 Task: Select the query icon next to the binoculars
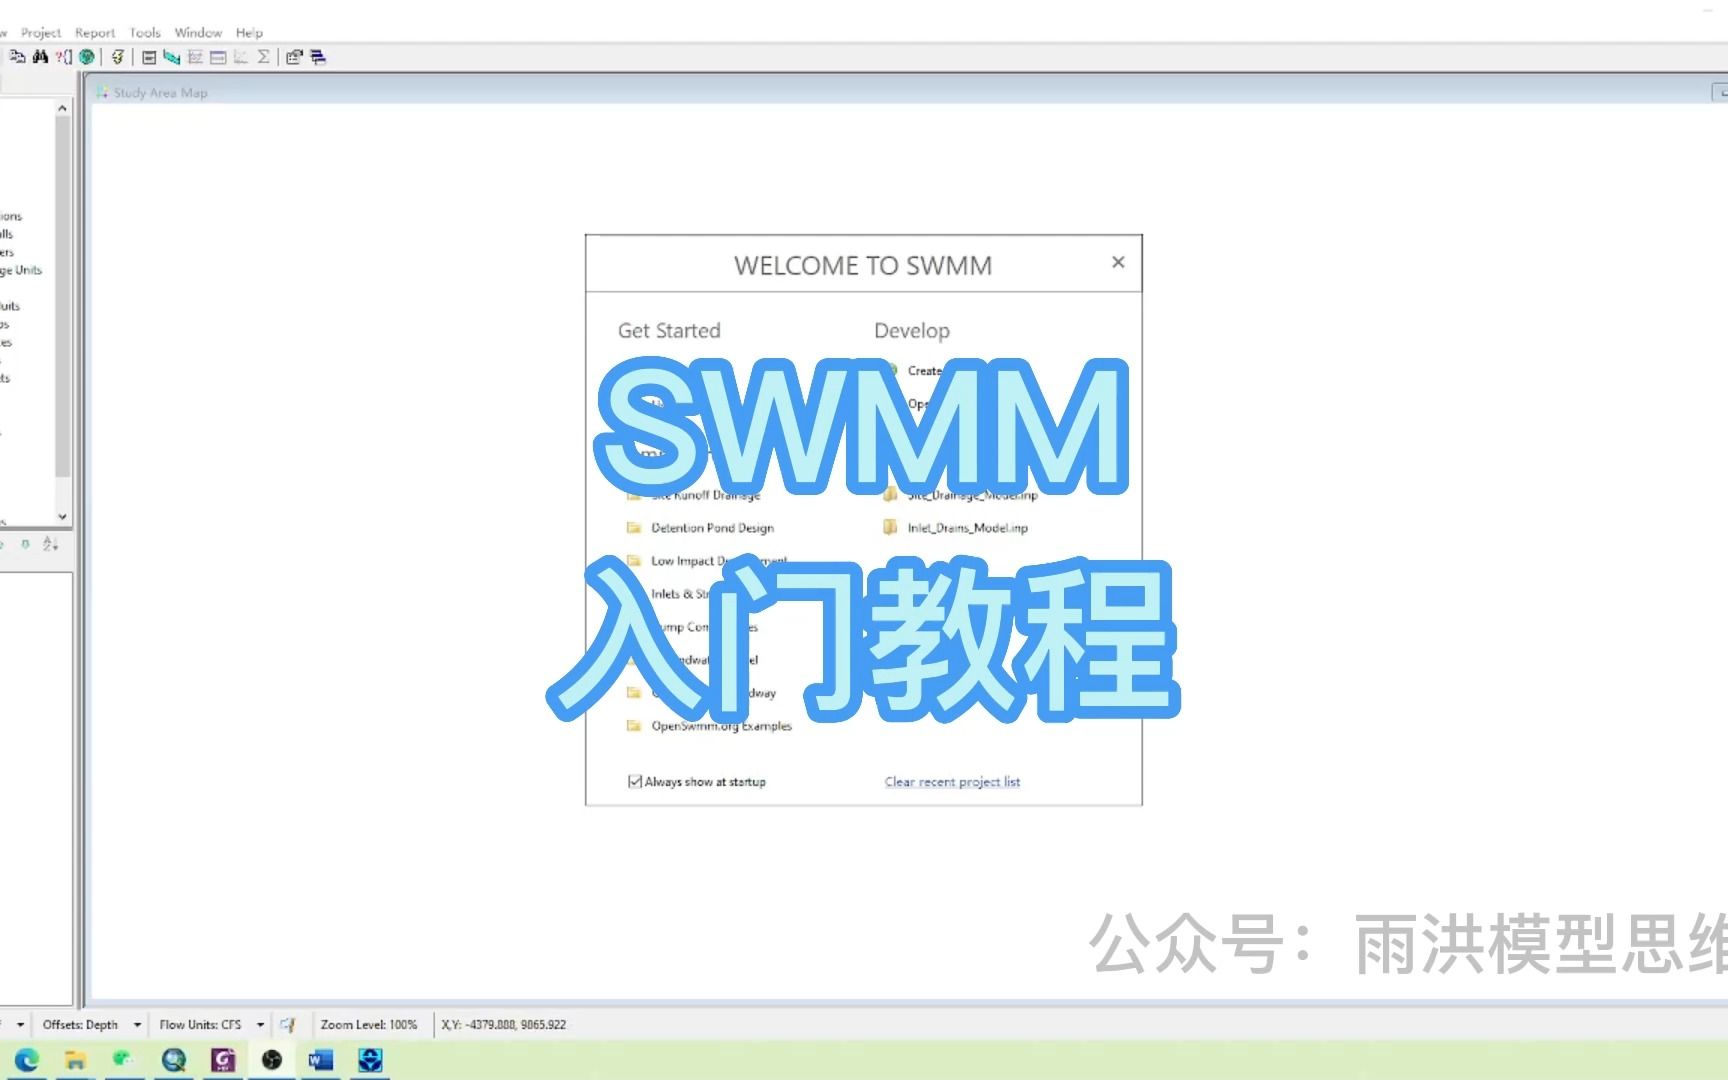[x=63, y=57]
